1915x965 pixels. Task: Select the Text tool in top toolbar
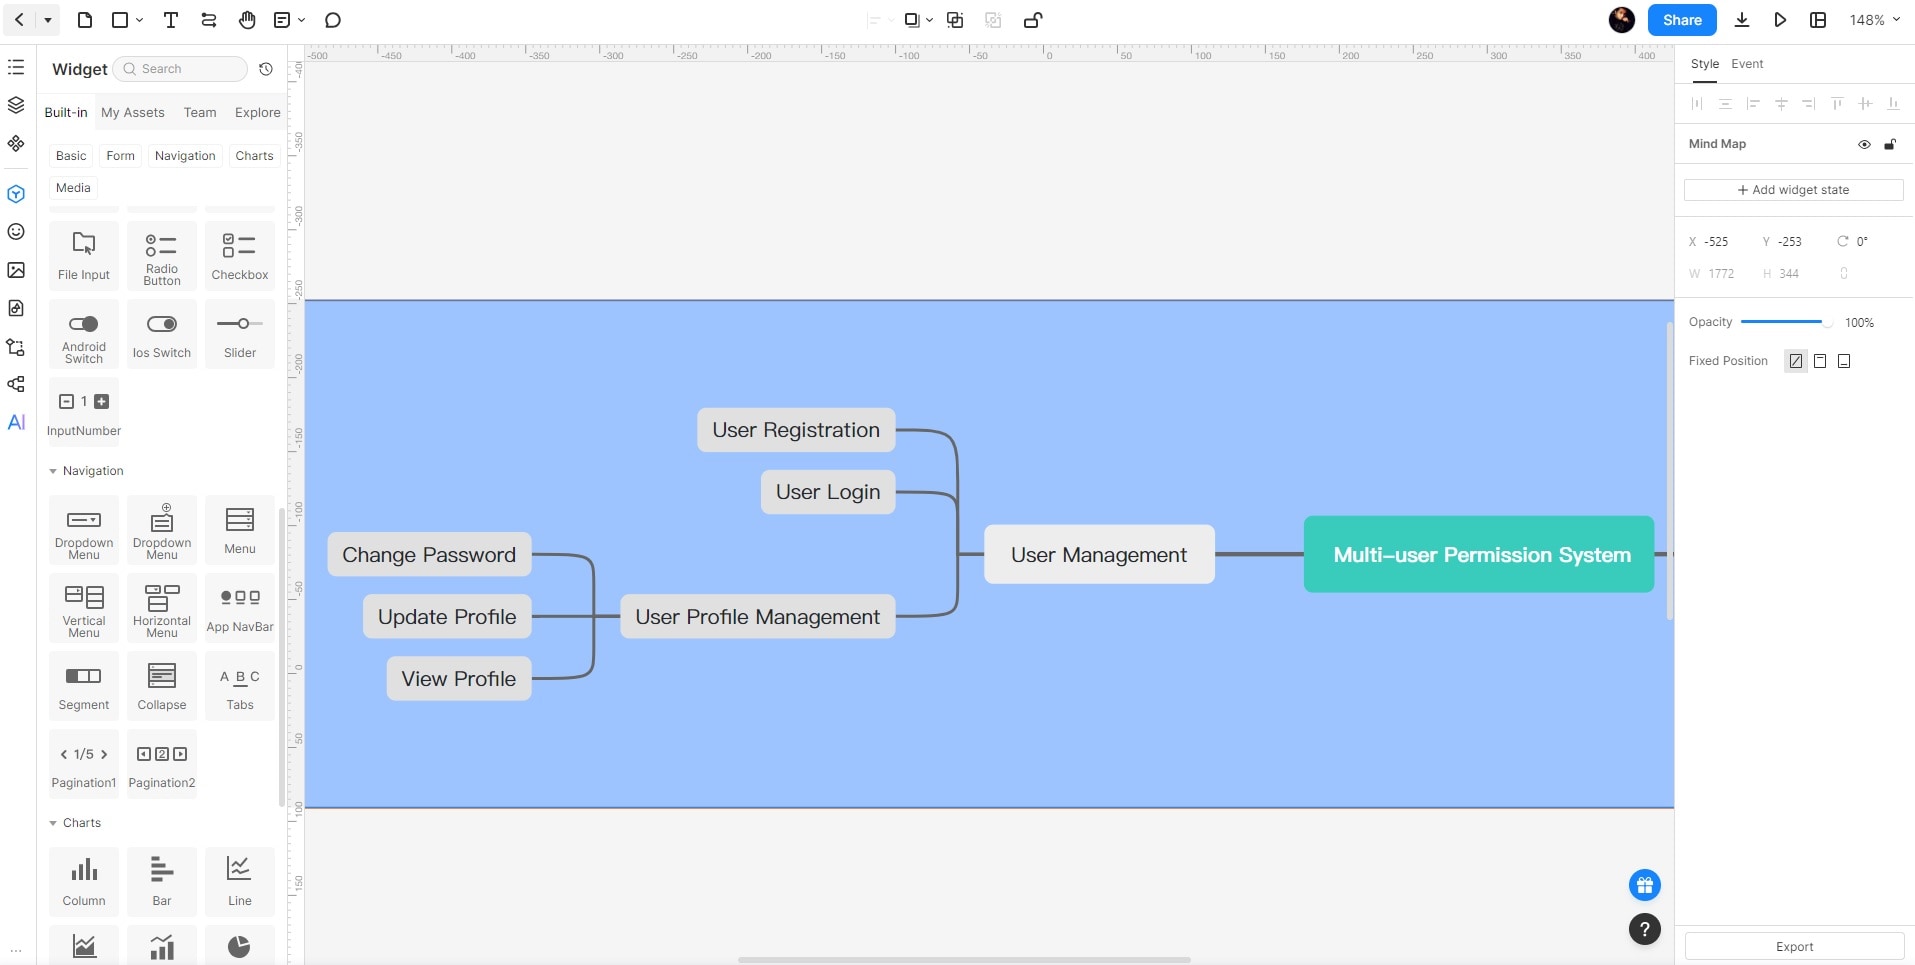tap(171, 20)
